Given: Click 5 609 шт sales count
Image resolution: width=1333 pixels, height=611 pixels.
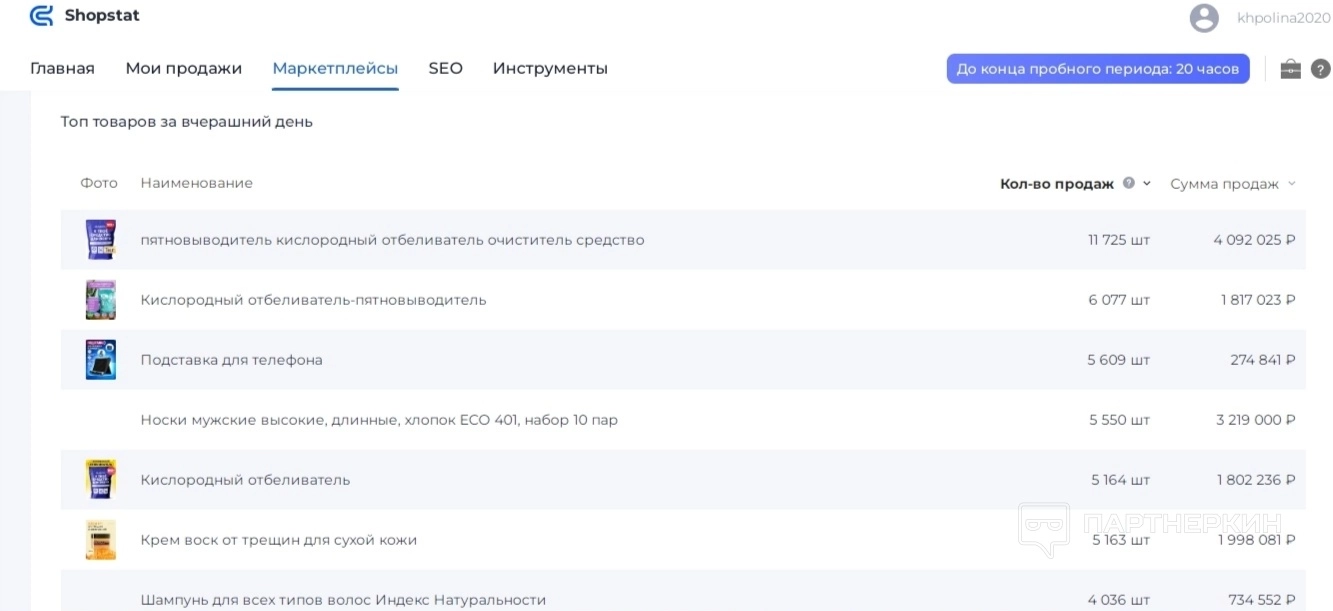Looking at the screenshot, I should [1119, 360].
